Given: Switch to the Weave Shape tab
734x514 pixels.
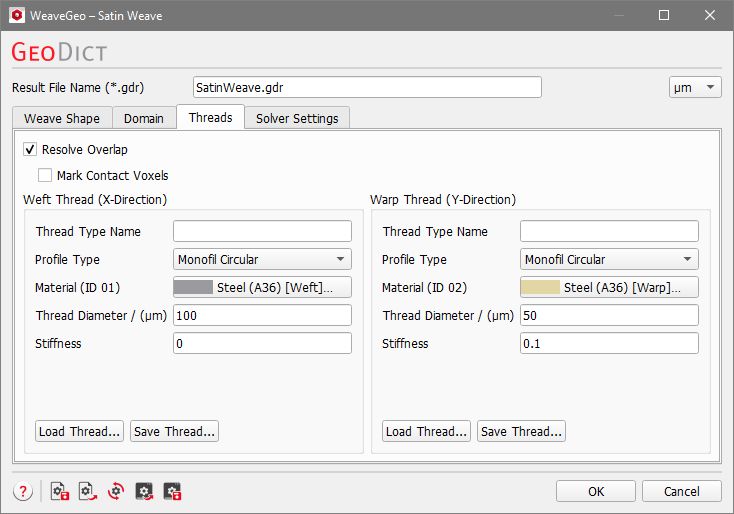Looking at the screenshot, I should [x=62, y=118].
